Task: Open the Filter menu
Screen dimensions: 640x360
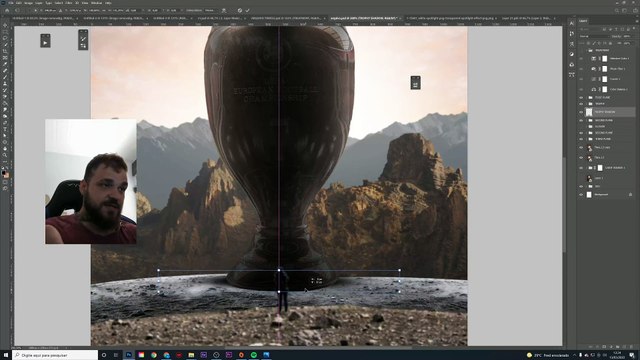Action: pyautogui.click(x=69, y=3)
